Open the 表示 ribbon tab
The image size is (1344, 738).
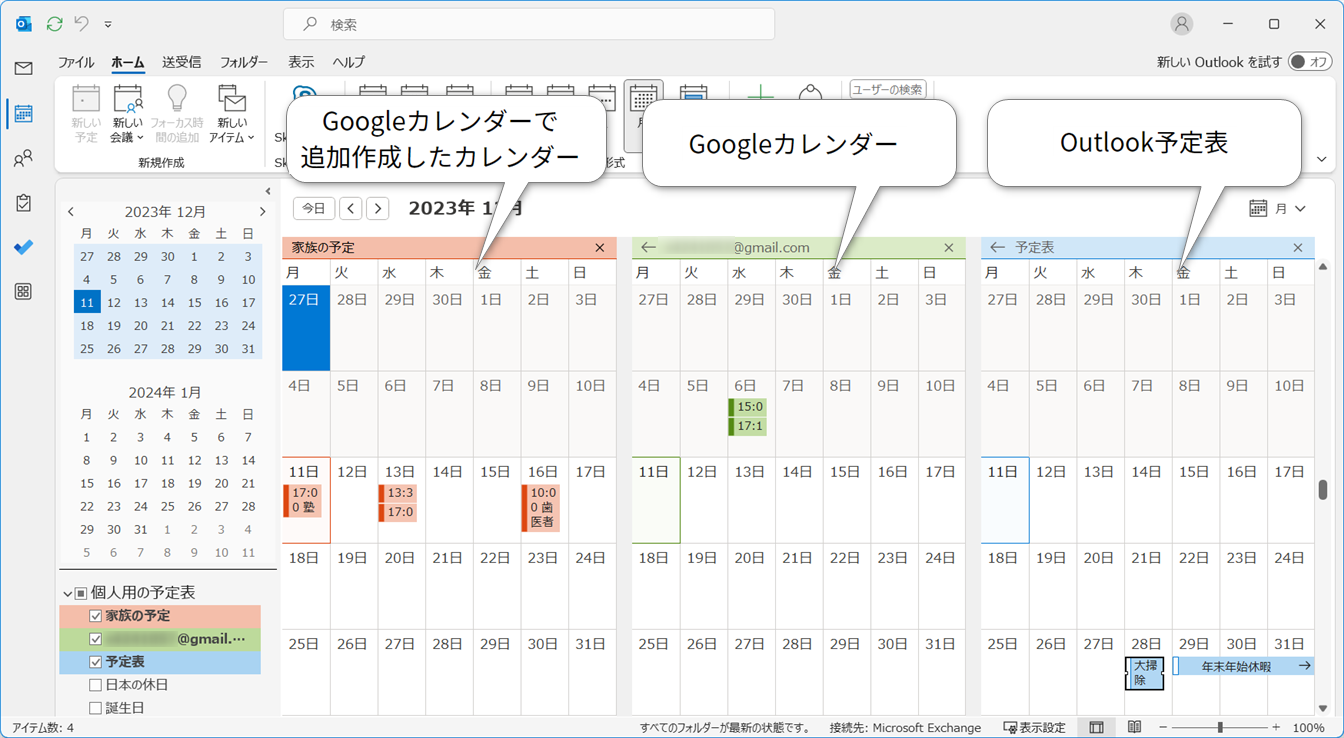tap(301, 62)
